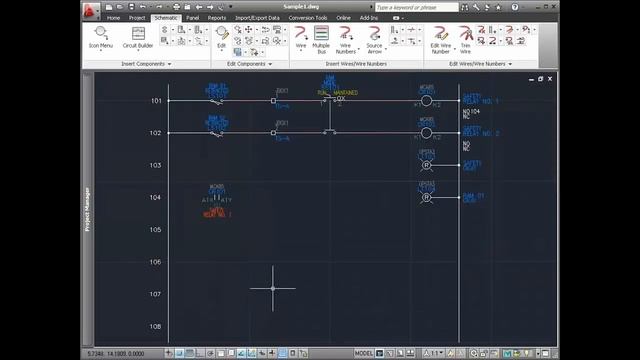Switch to the Panel ribbon tab
The image size is (640, 360).
pos(193,18)
